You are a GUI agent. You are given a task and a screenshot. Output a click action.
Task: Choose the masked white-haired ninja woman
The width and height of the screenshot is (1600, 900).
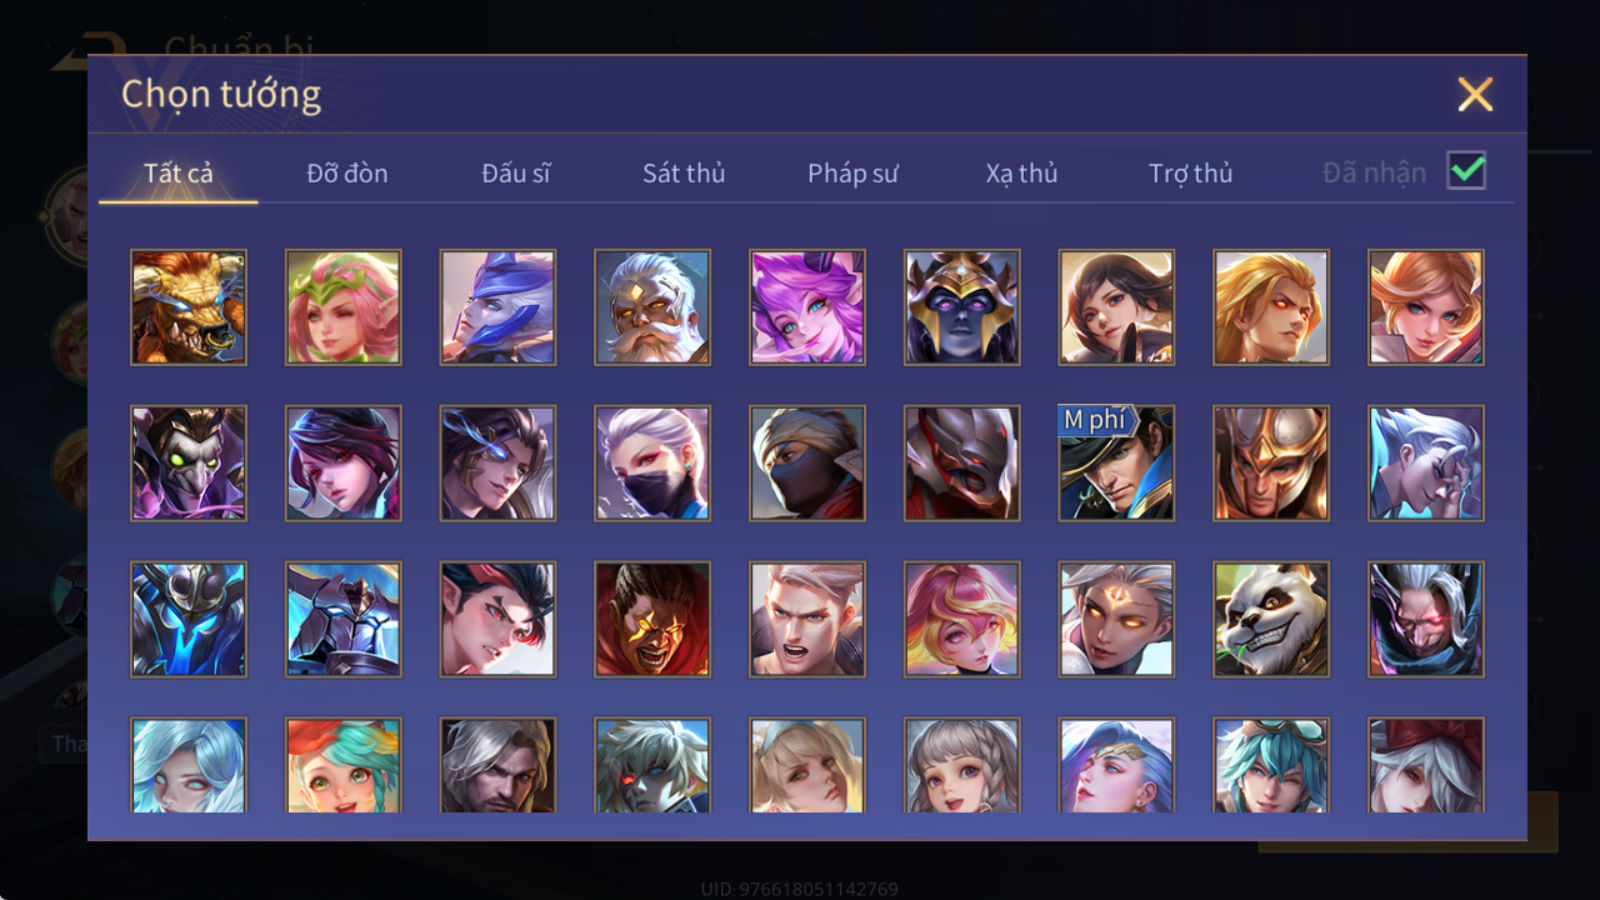[652, 463]
